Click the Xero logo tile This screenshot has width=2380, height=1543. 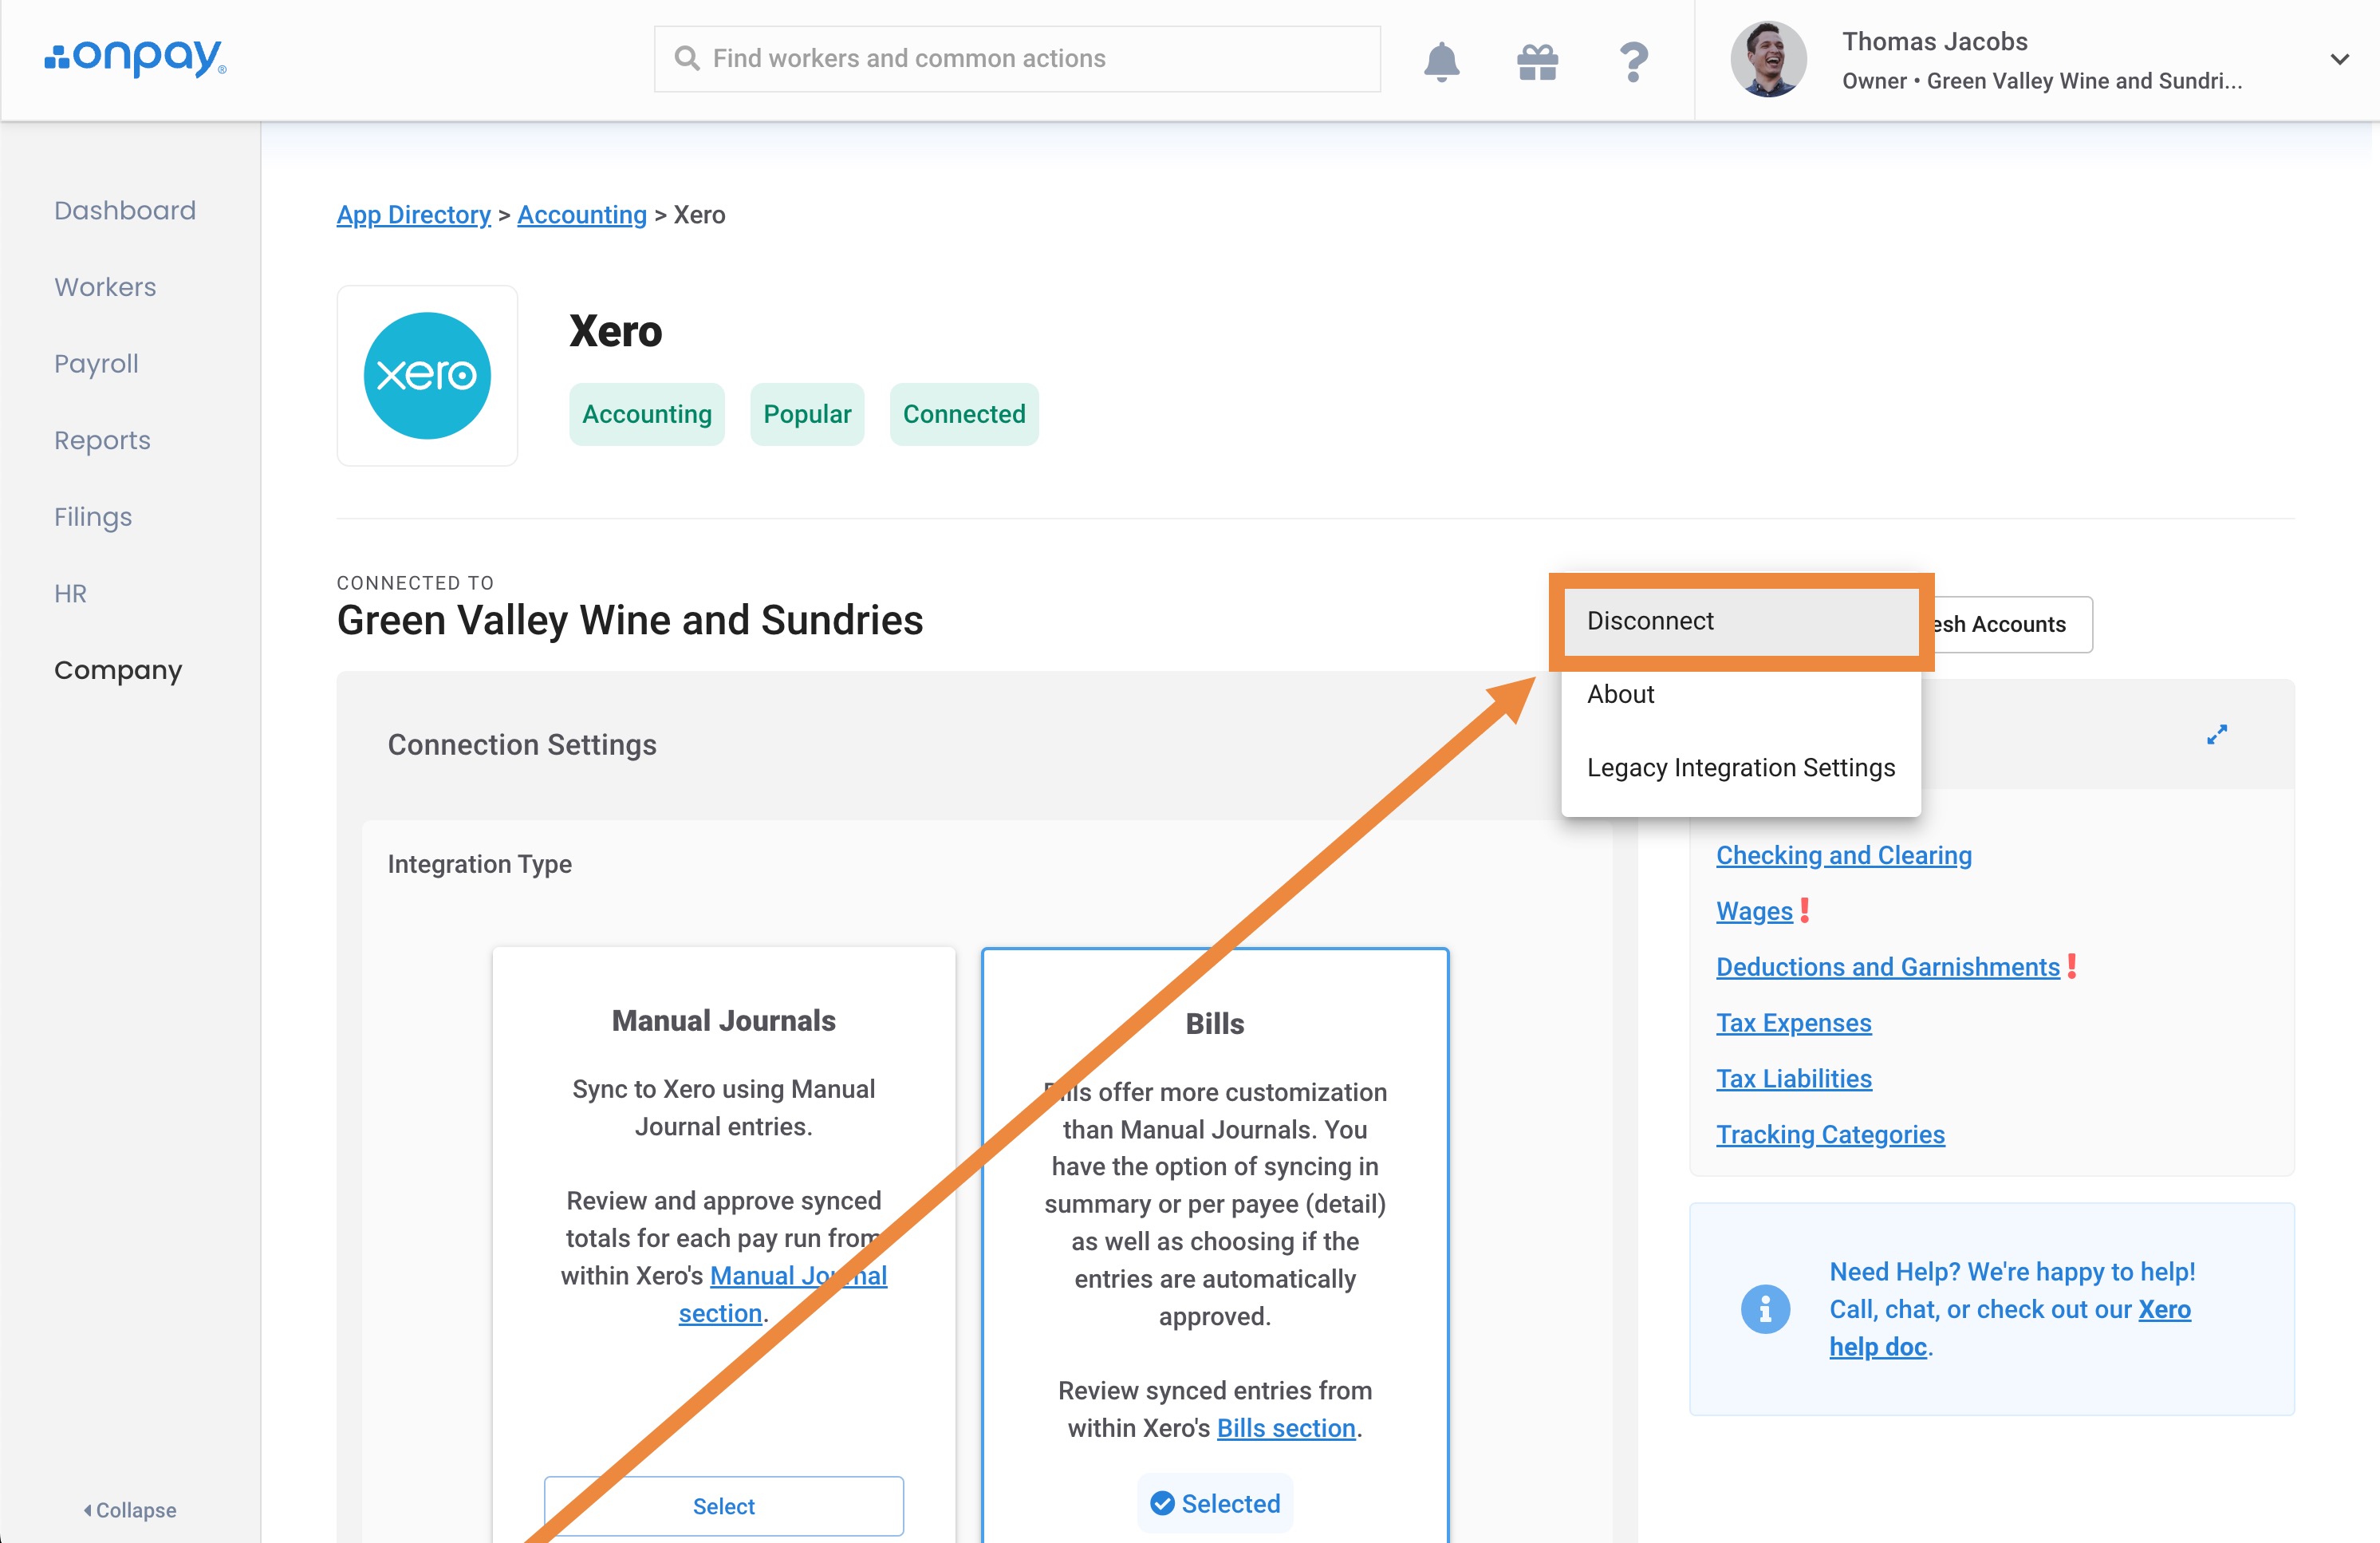click(x=427, y=376)
